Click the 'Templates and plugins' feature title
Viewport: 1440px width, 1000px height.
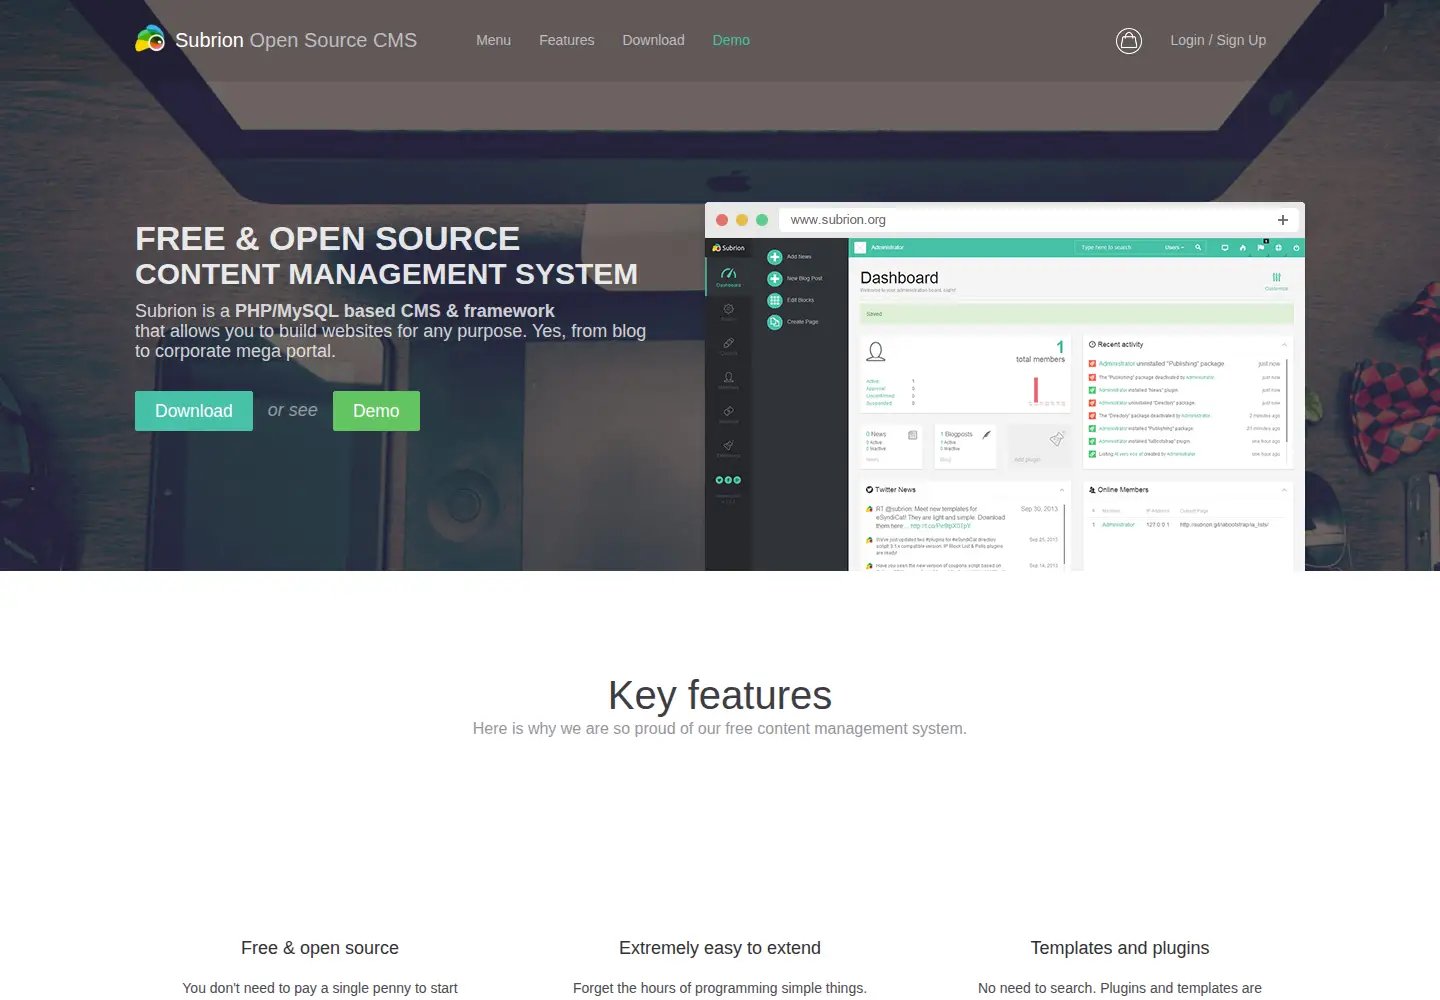1120,948
